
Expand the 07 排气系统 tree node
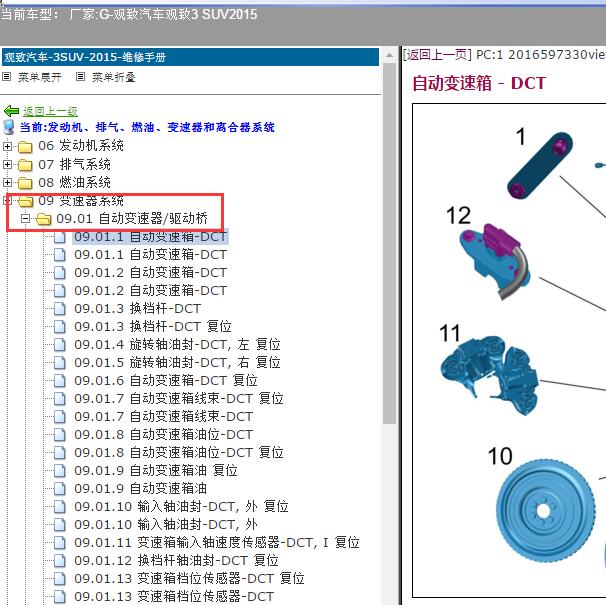pyautogui.click(x=7, y=165)
